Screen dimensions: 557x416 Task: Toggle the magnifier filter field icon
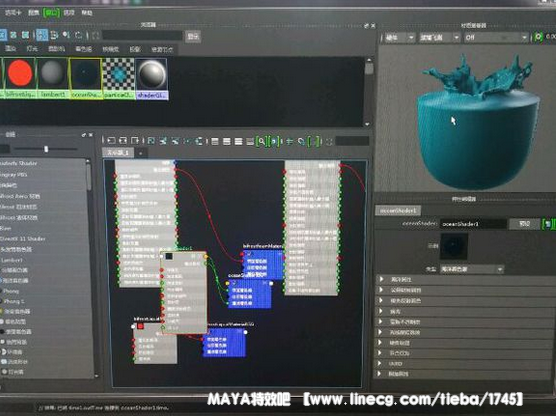(261, 141)
